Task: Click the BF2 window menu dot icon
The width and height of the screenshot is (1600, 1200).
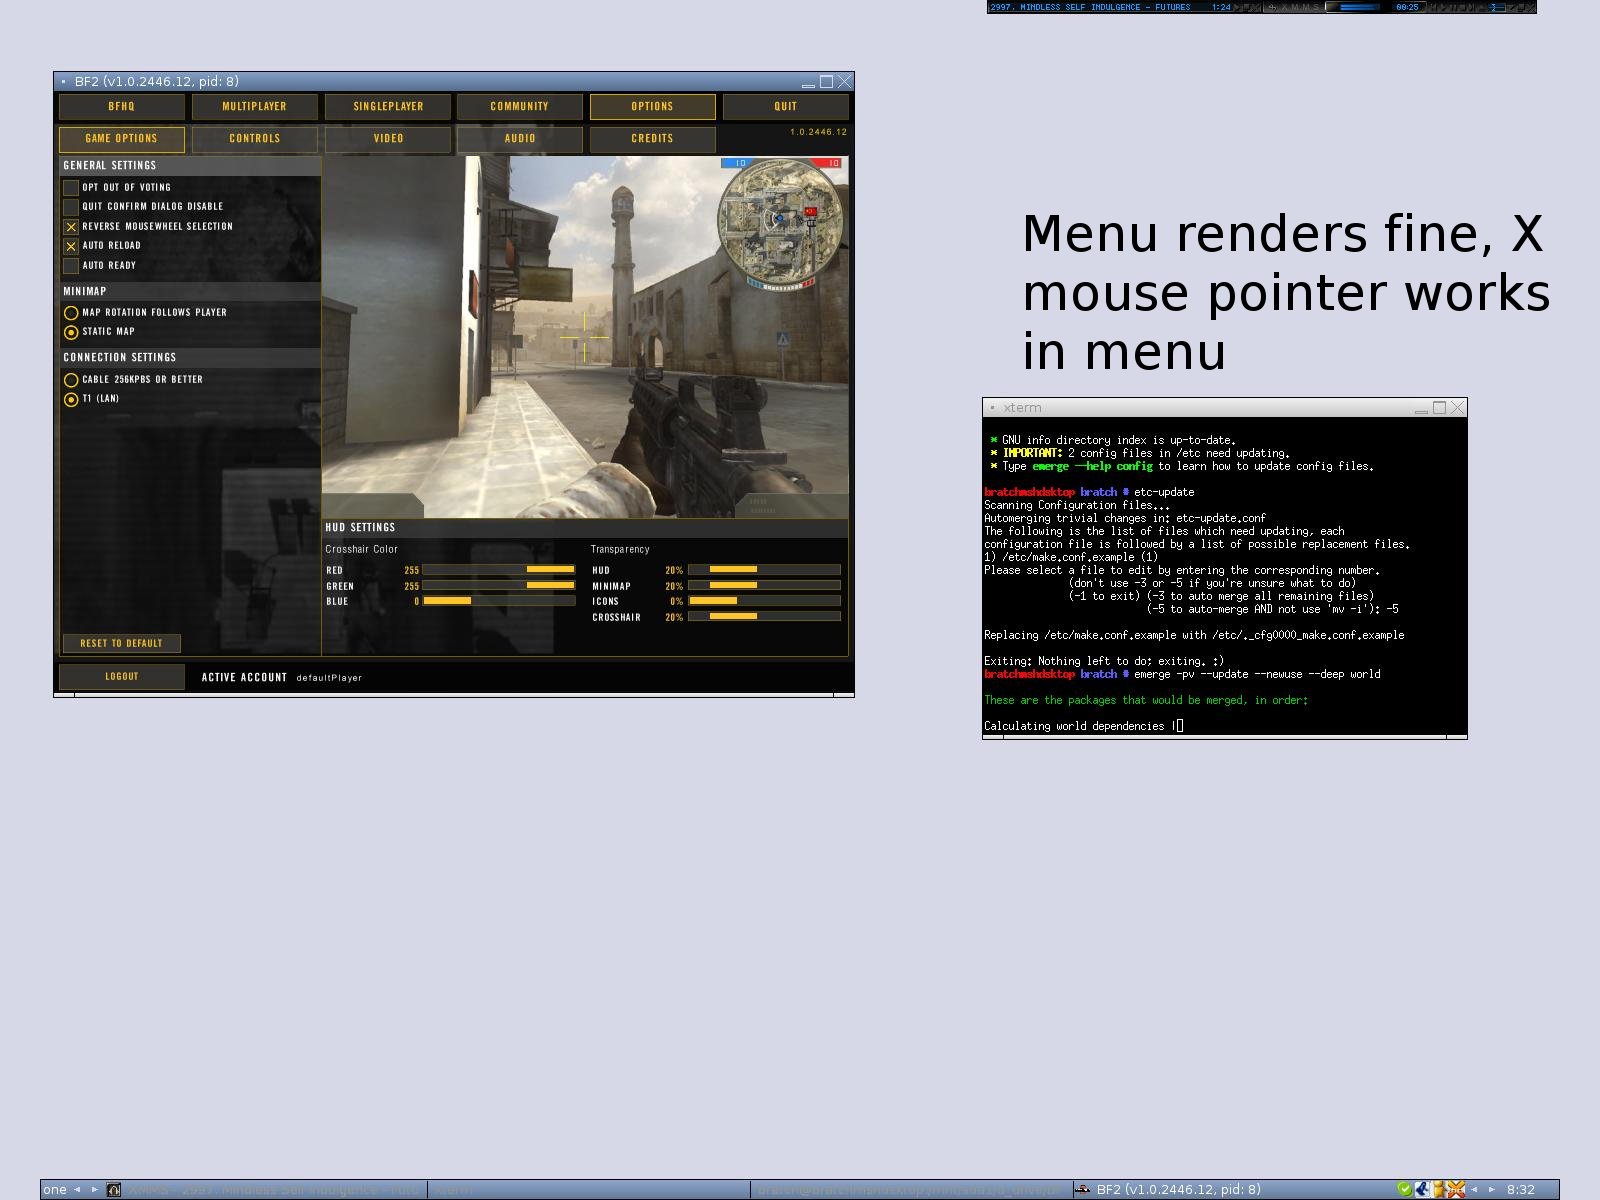Action: coord(63,82)
